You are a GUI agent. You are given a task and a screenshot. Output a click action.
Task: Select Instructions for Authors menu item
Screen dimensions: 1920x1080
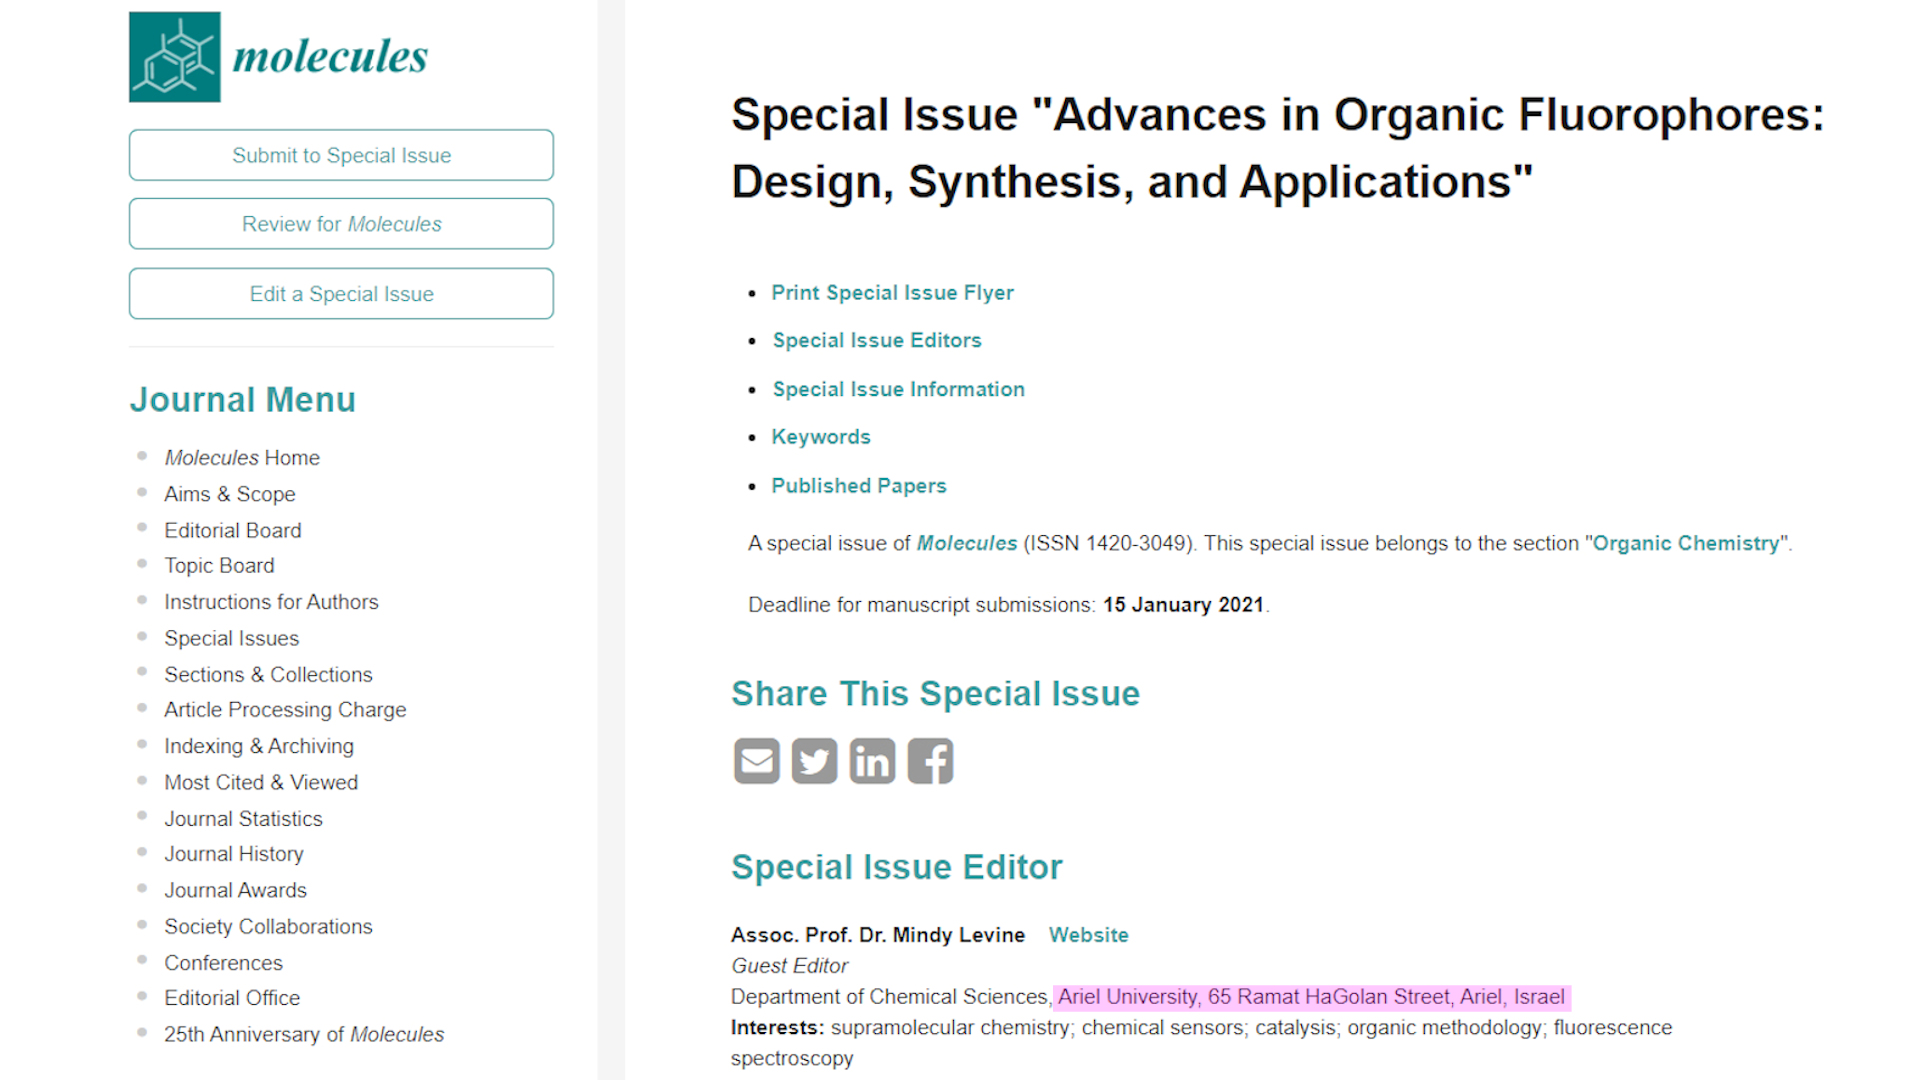point(271,602)
